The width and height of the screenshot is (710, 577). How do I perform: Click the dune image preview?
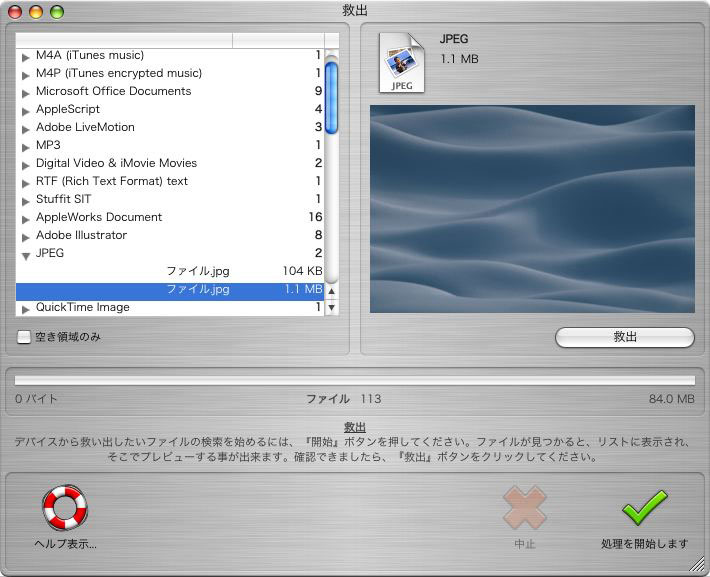click(x=532, y=209)
